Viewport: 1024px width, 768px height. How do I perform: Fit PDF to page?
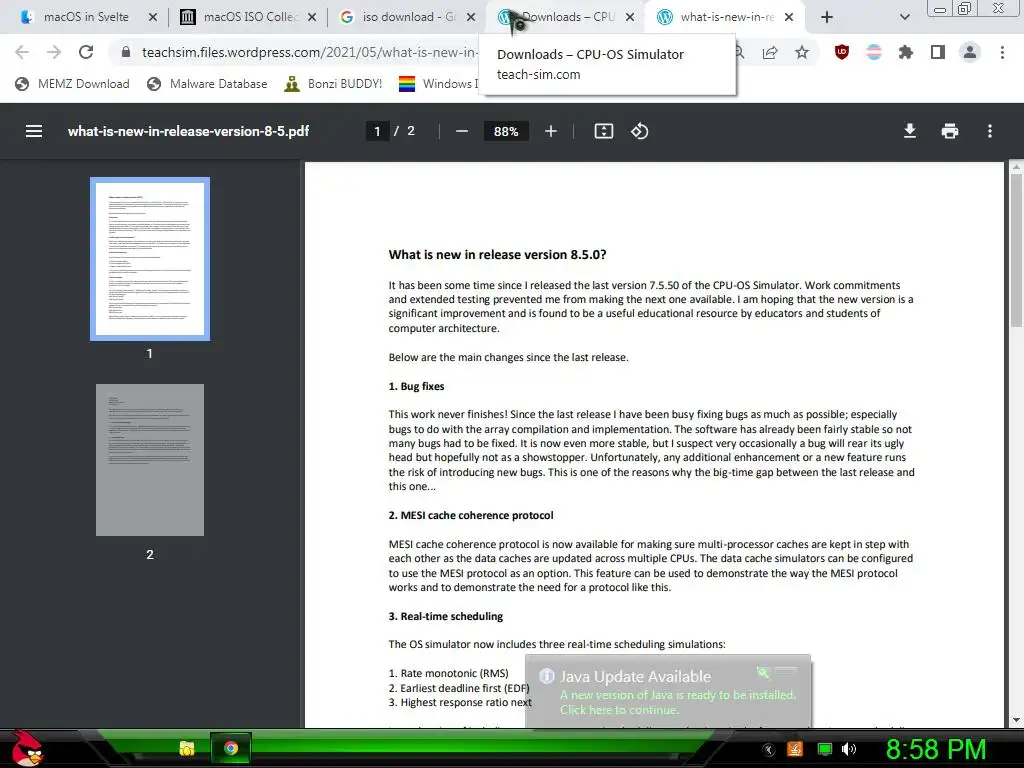point(603,131)
